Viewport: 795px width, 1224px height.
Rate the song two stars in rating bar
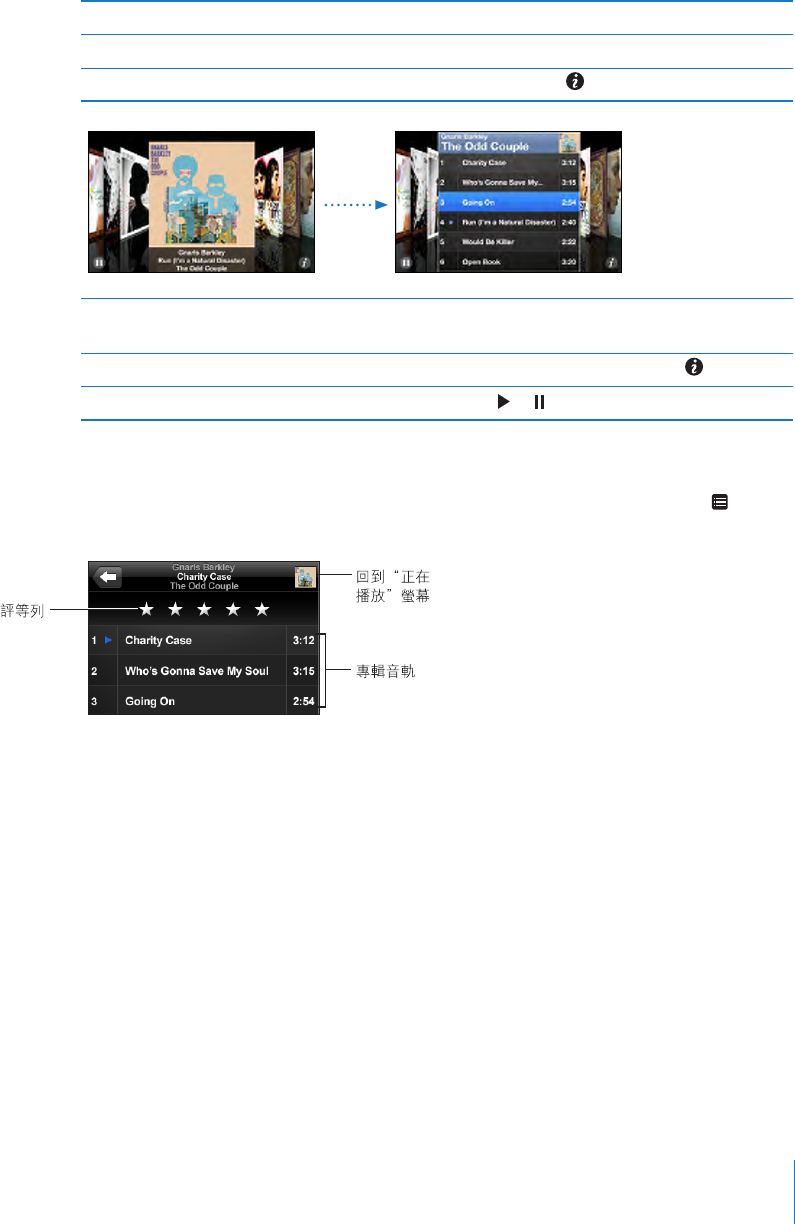pyautogui.click(x=175, y=608)
